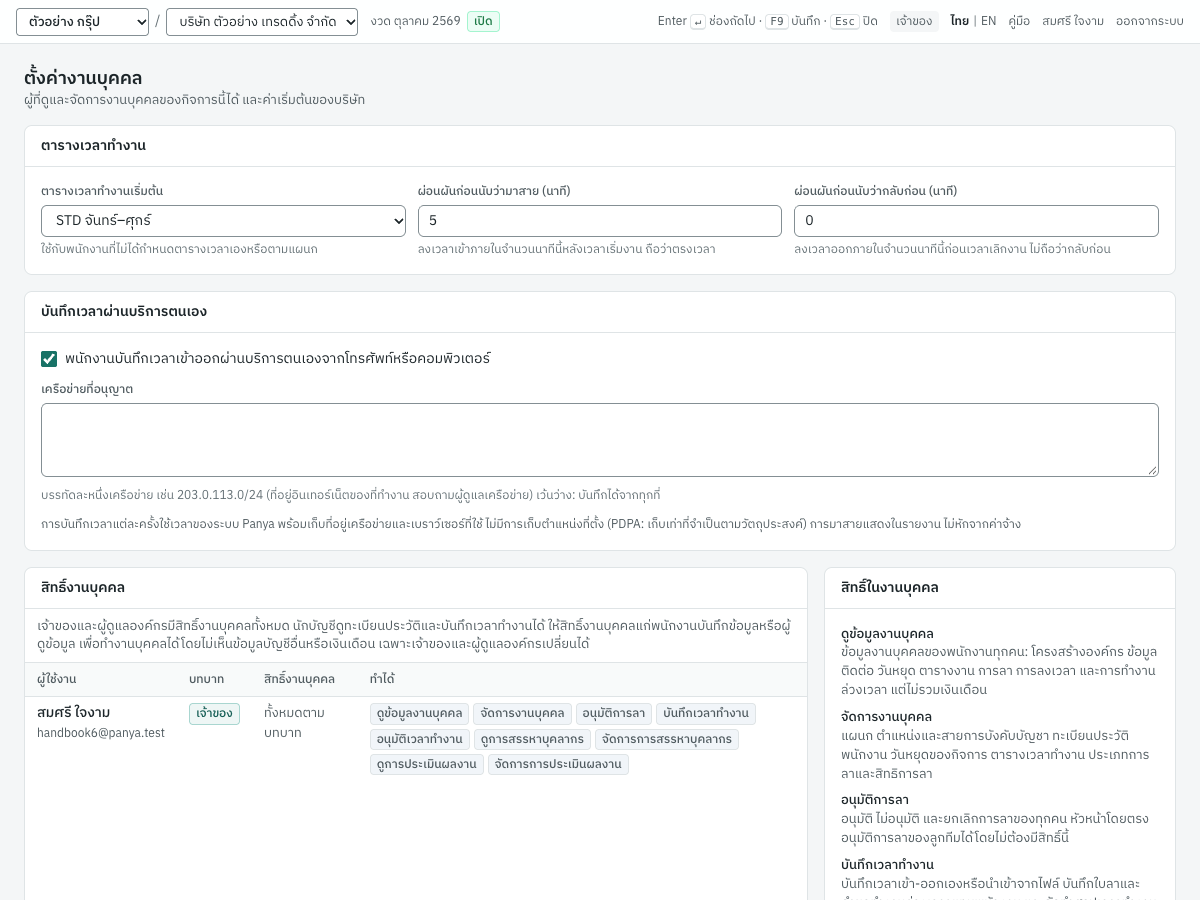Click the allowed networks text area
This screenshot has height=900, width=1200.
click(600, 440)
